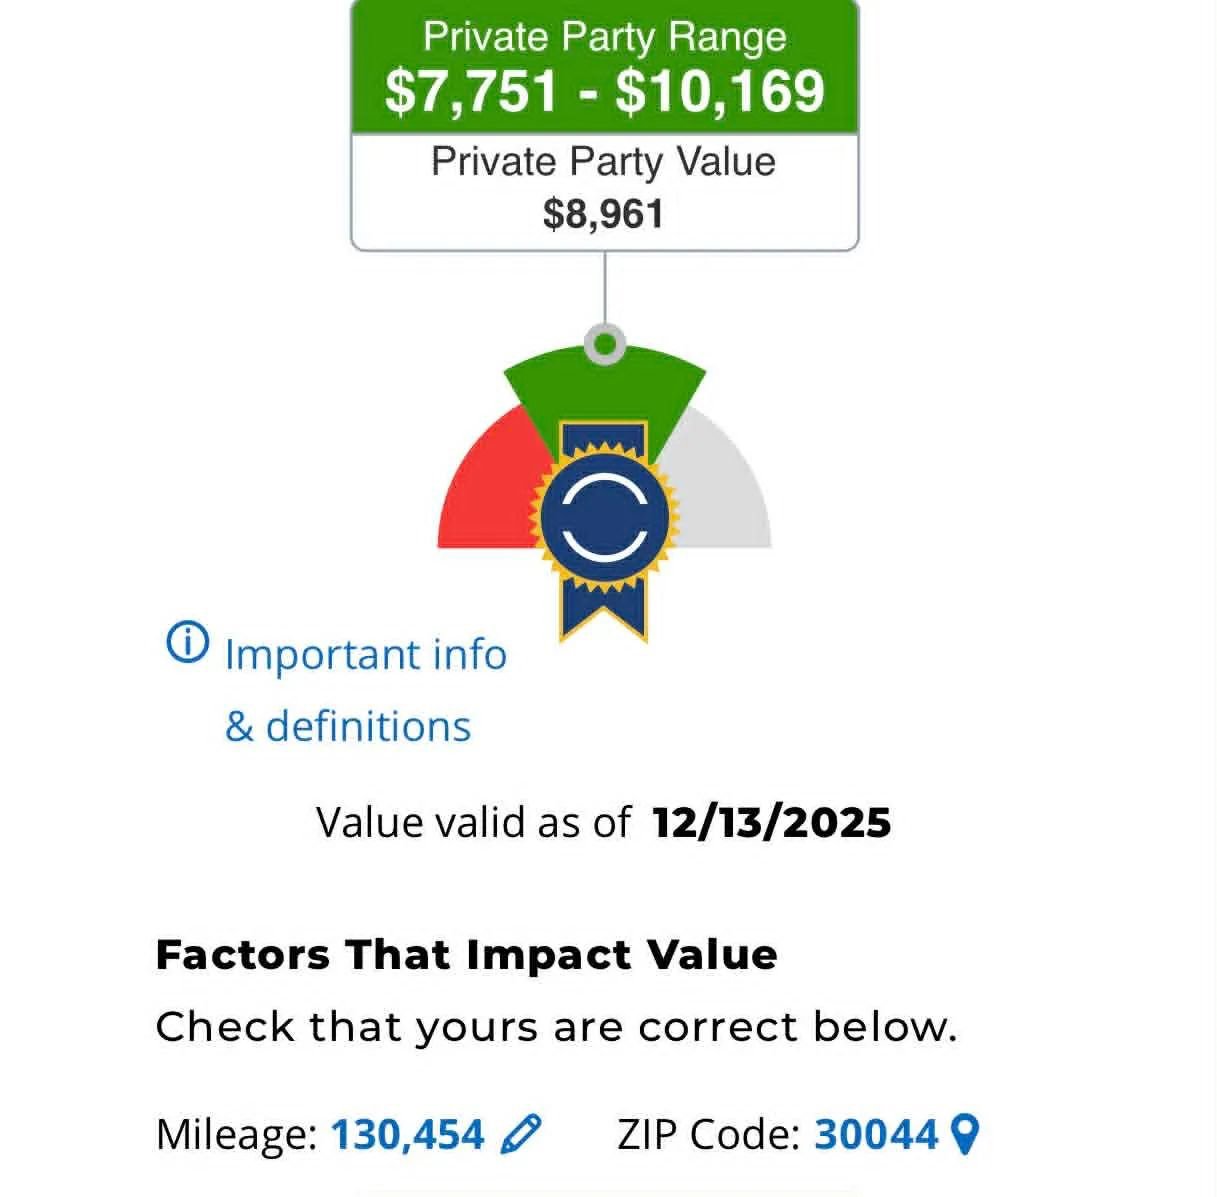Click the info circle icon
The width and height of the screenshot is (1217, 1197).
click(x=187, y=643)
